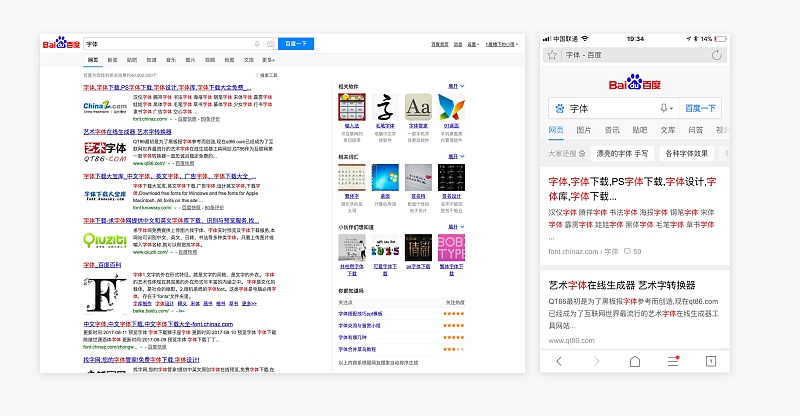Image resolution: width=800 pixels, height=416 pixels.
Task: Open the user account dropdown in desktop header
Action: pos(502,44)
